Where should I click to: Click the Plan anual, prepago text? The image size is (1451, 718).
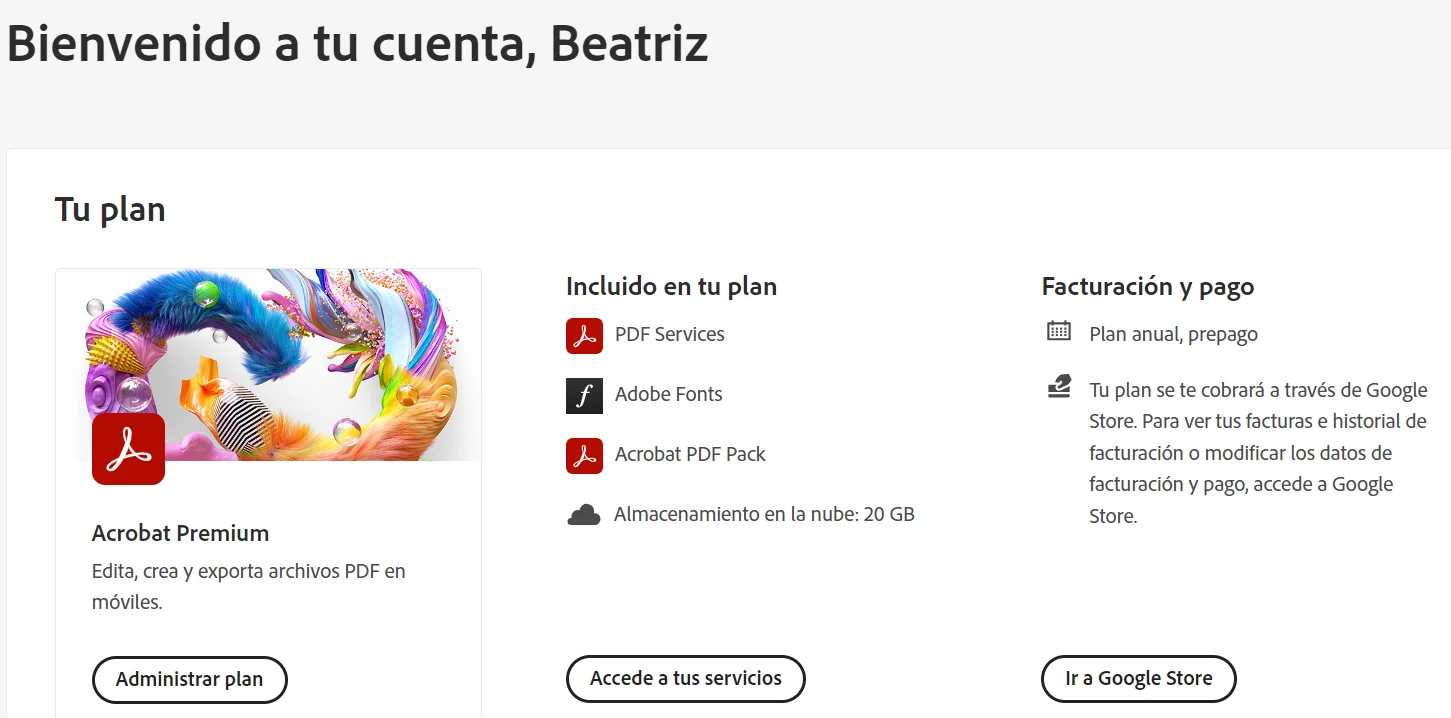(1174, 334)
